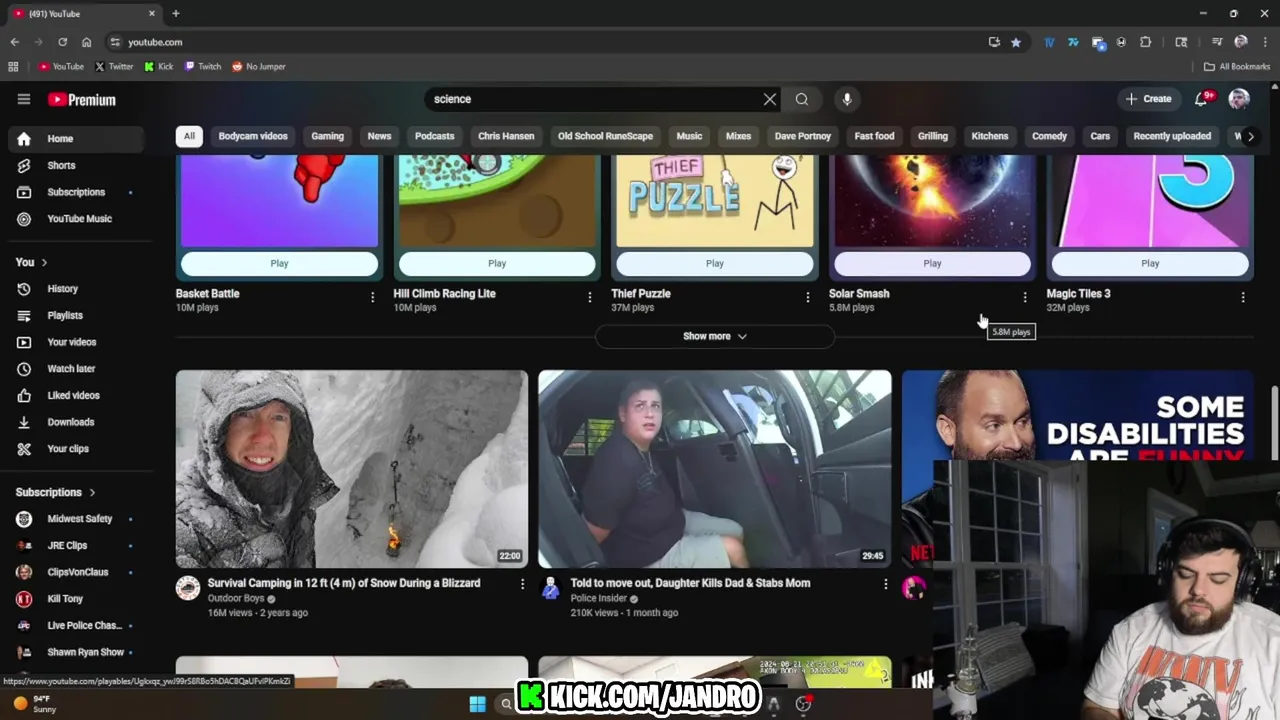The height and width of the screenshot is (720, 1280).
Task: Play the Solar Smash game
Action: (x=932, y=263)
